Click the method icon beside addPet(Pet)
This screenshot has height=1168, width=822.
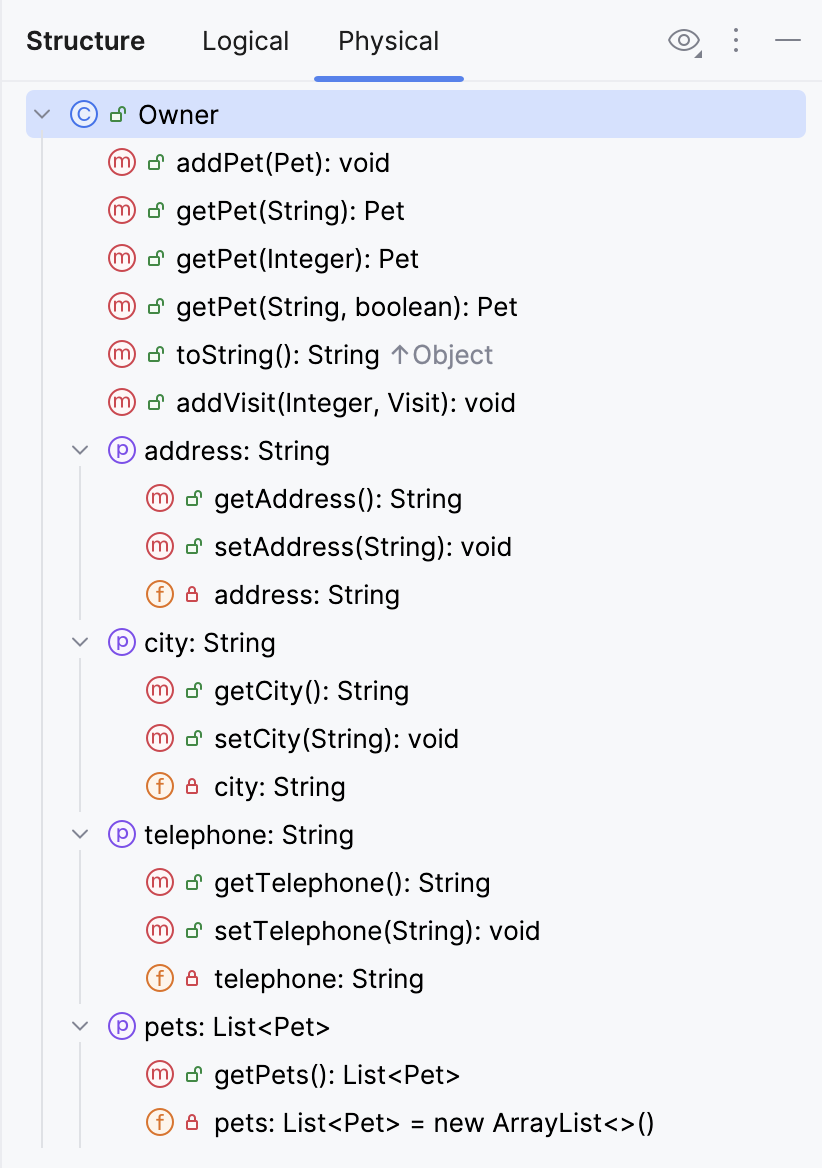(121, 162)
